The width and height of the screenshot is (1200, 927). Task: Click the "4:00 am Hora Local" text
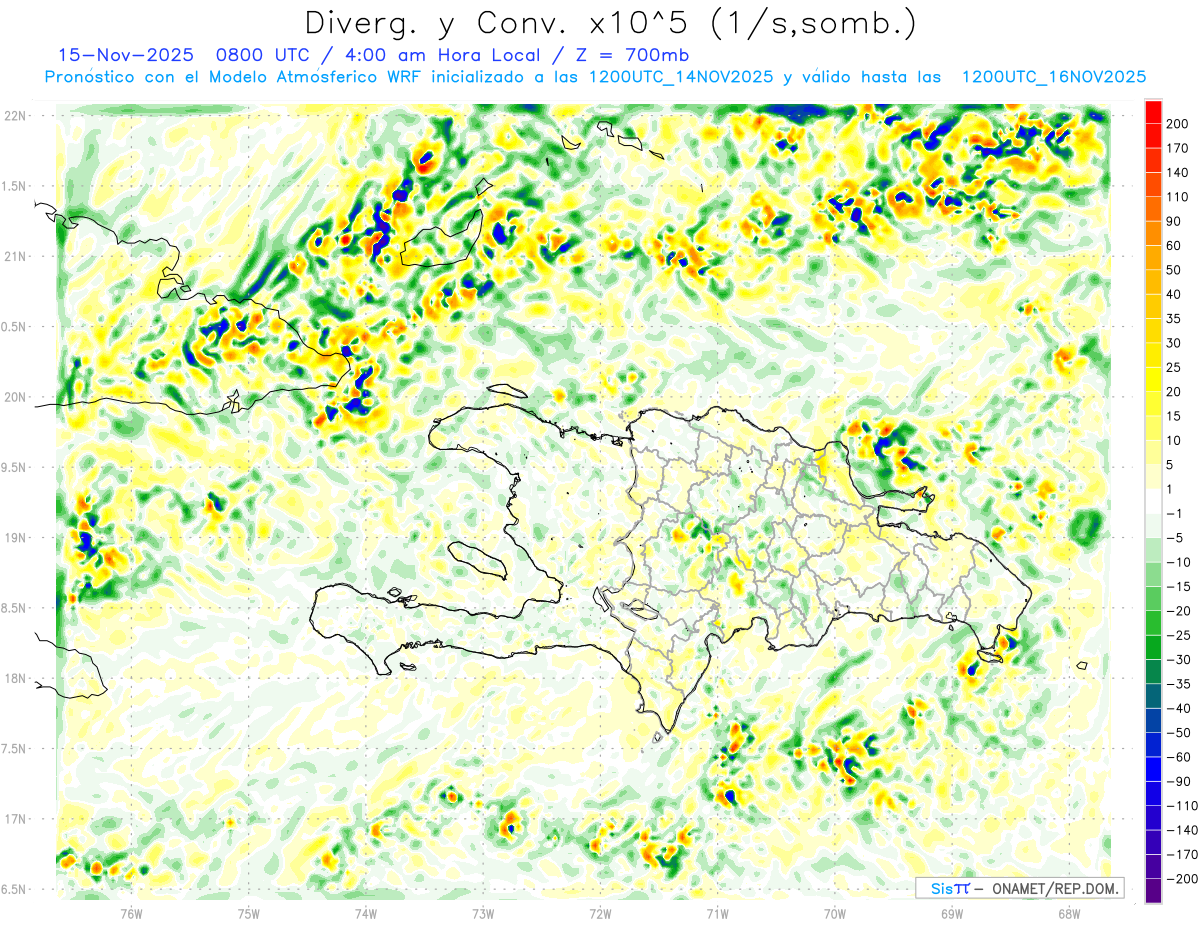click(444, 55)
